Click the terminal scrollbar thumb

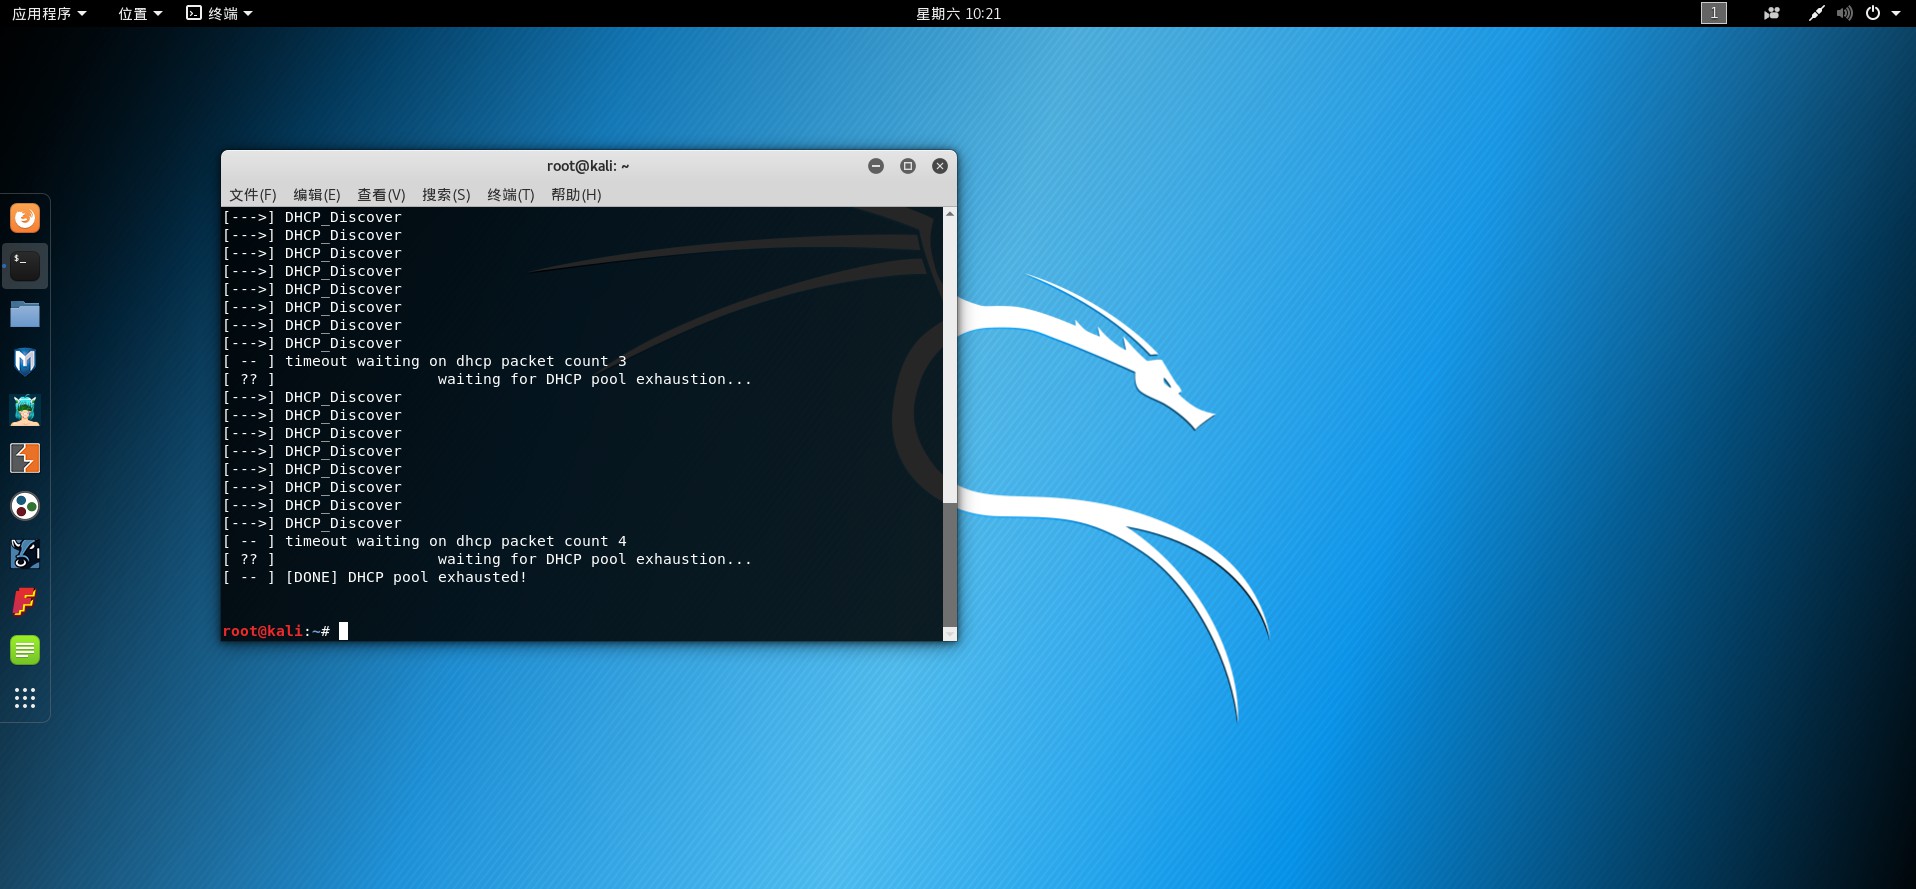(950, 564)
